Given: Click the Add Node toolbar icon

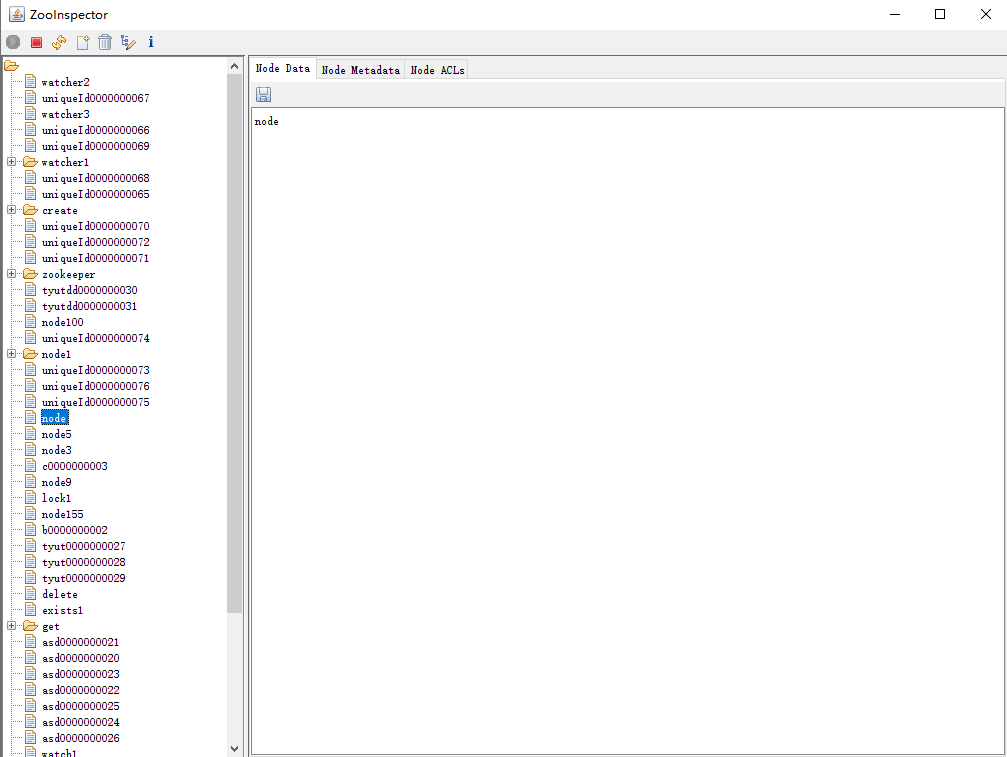Looking at the screenshot, I should (x=83, y=42).
